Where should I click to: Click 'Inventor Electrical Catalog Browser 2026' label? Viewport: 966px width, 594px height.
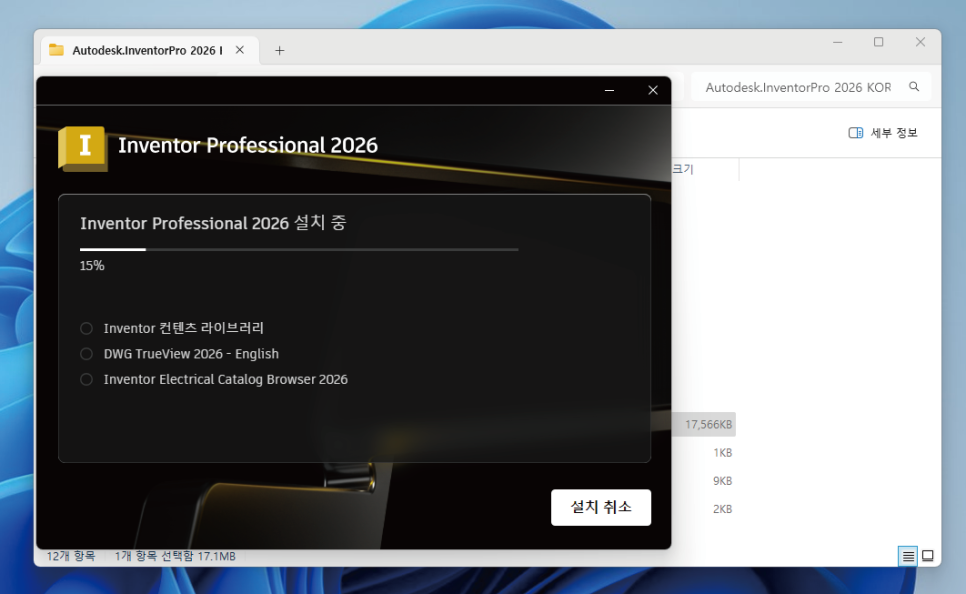pyautogui.click(x=225, y=380)
